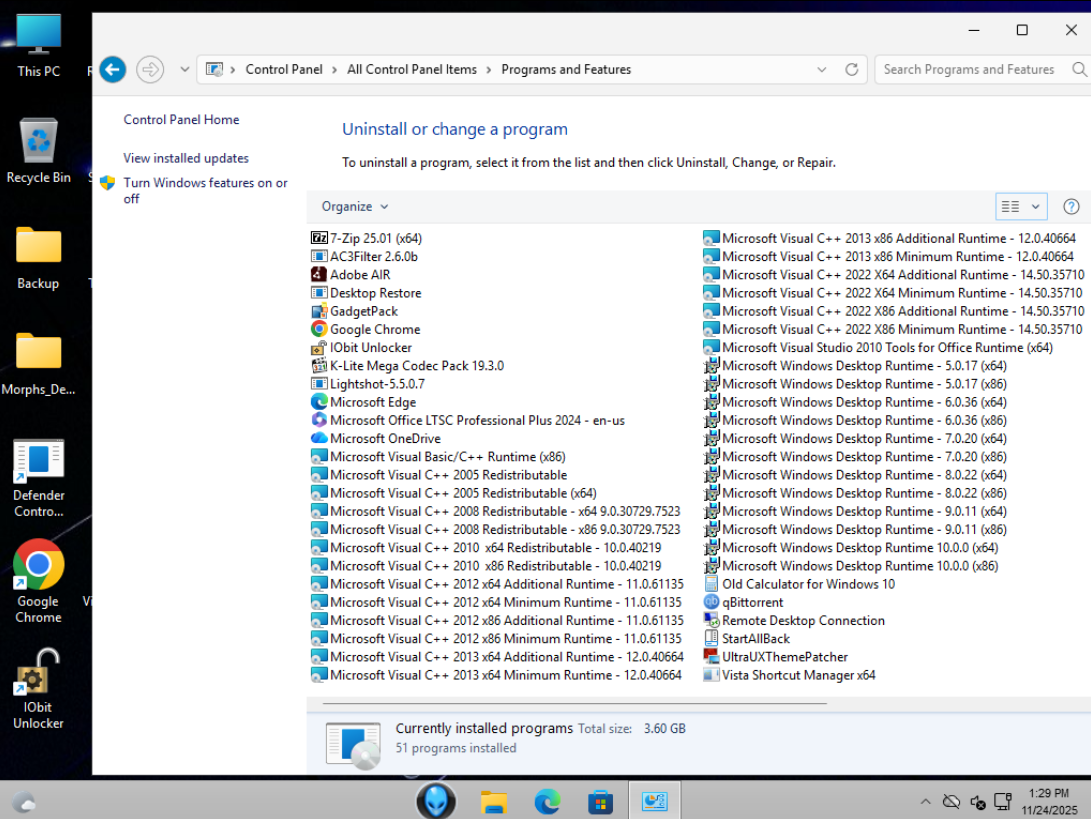This screenshot has width=1091, height=819.
Task: Open the IObit Unlocker desktop shortcut
Action: coord(38,689)
